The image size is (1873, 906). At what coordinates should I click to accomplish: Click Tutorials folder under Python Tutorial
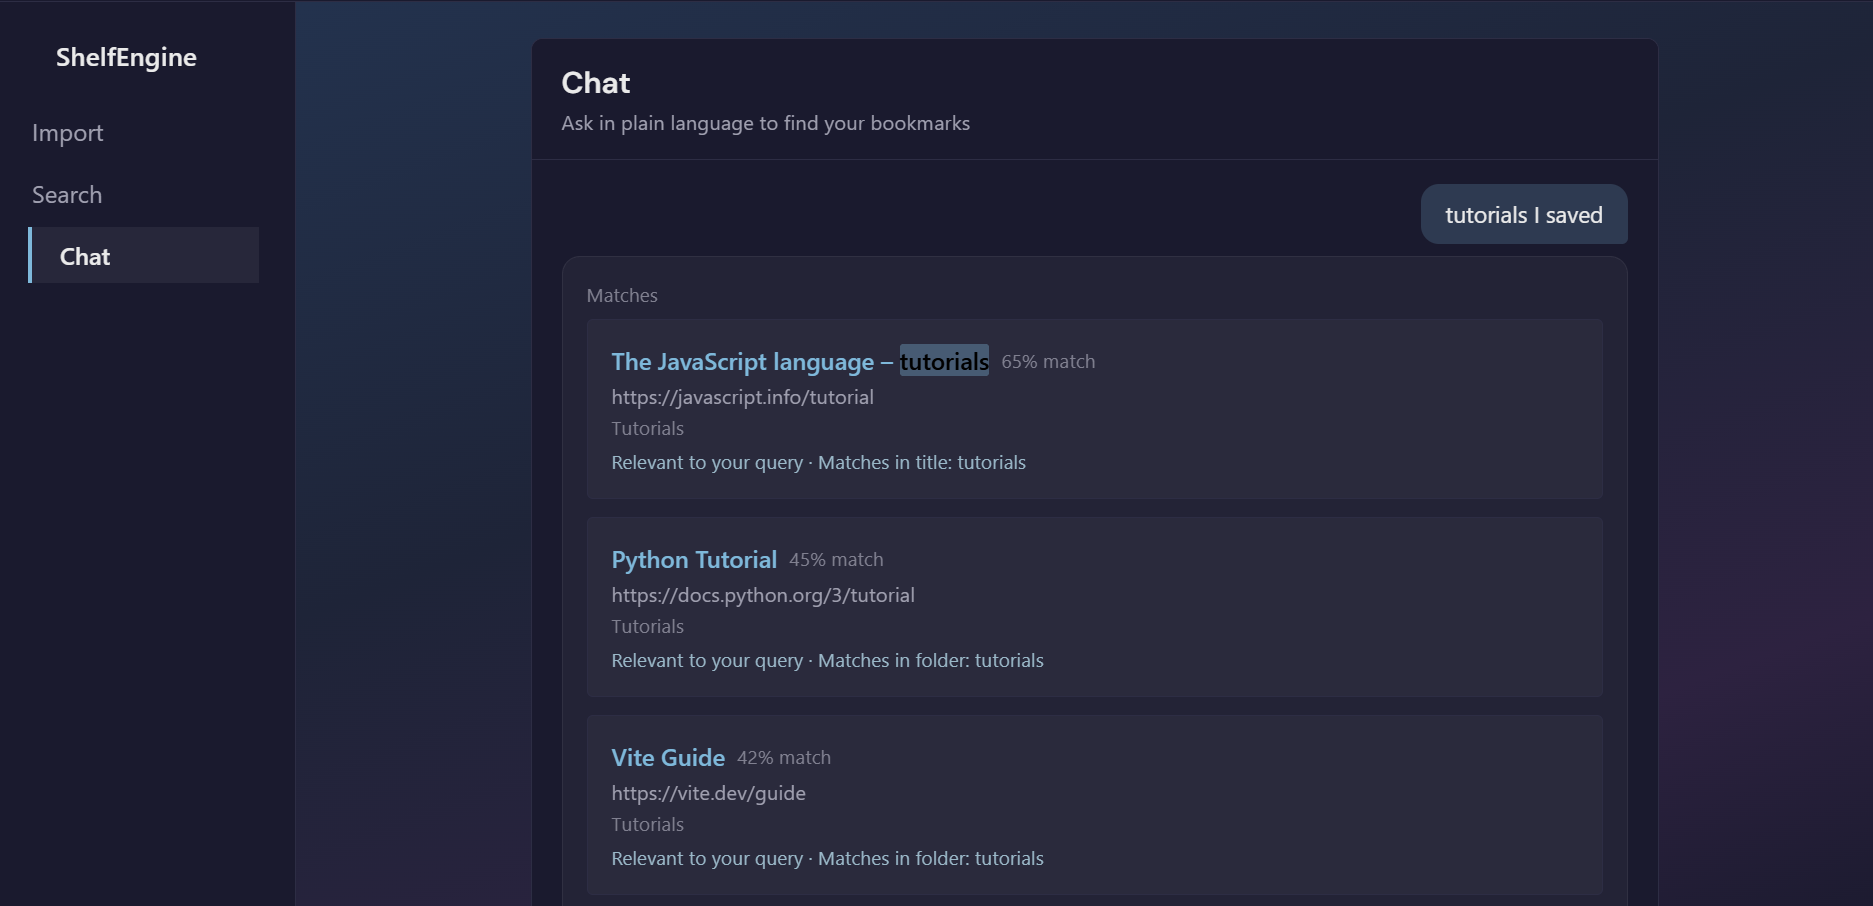click(648, 627)
